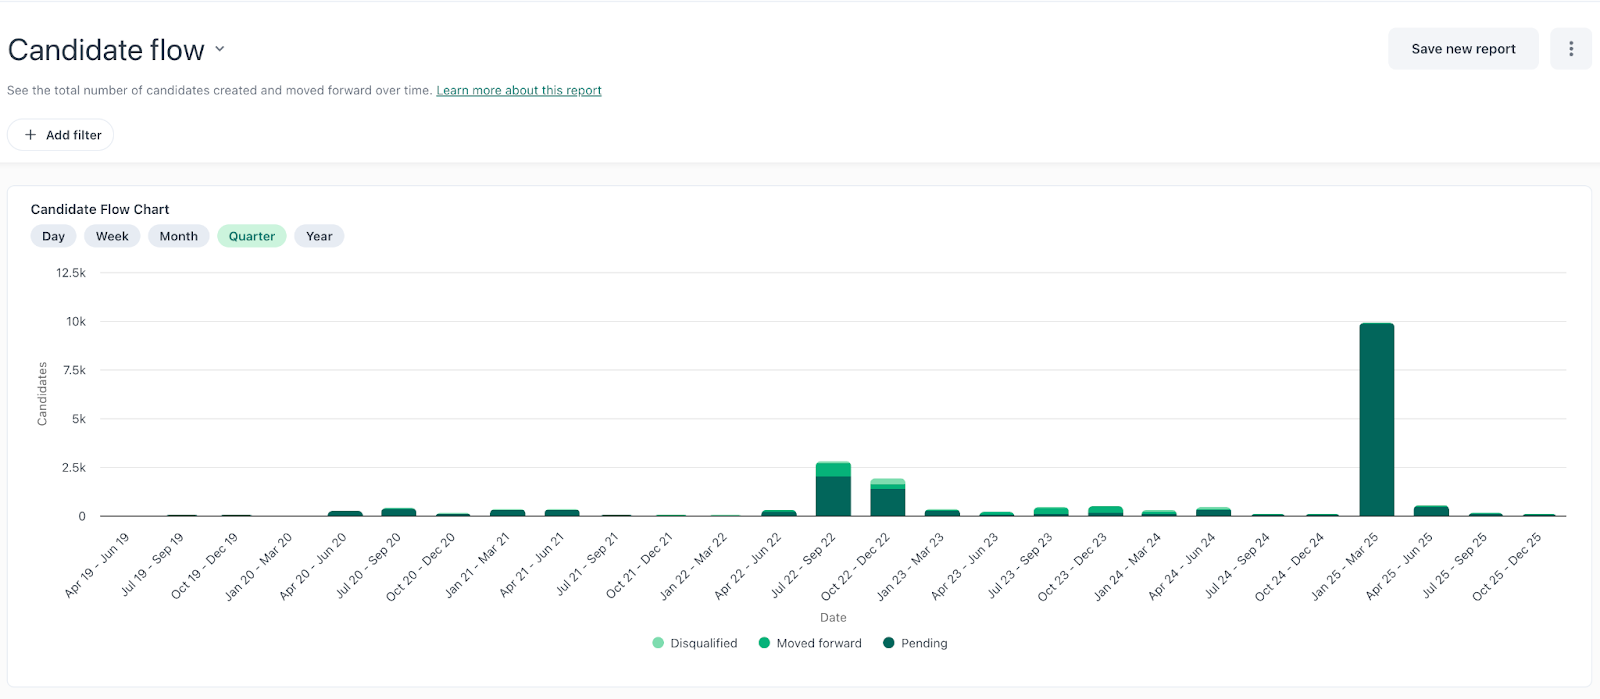This screenshot has height=699, width=1600.
Task: Toggle Moved forward series in legend
Action: 818,643
